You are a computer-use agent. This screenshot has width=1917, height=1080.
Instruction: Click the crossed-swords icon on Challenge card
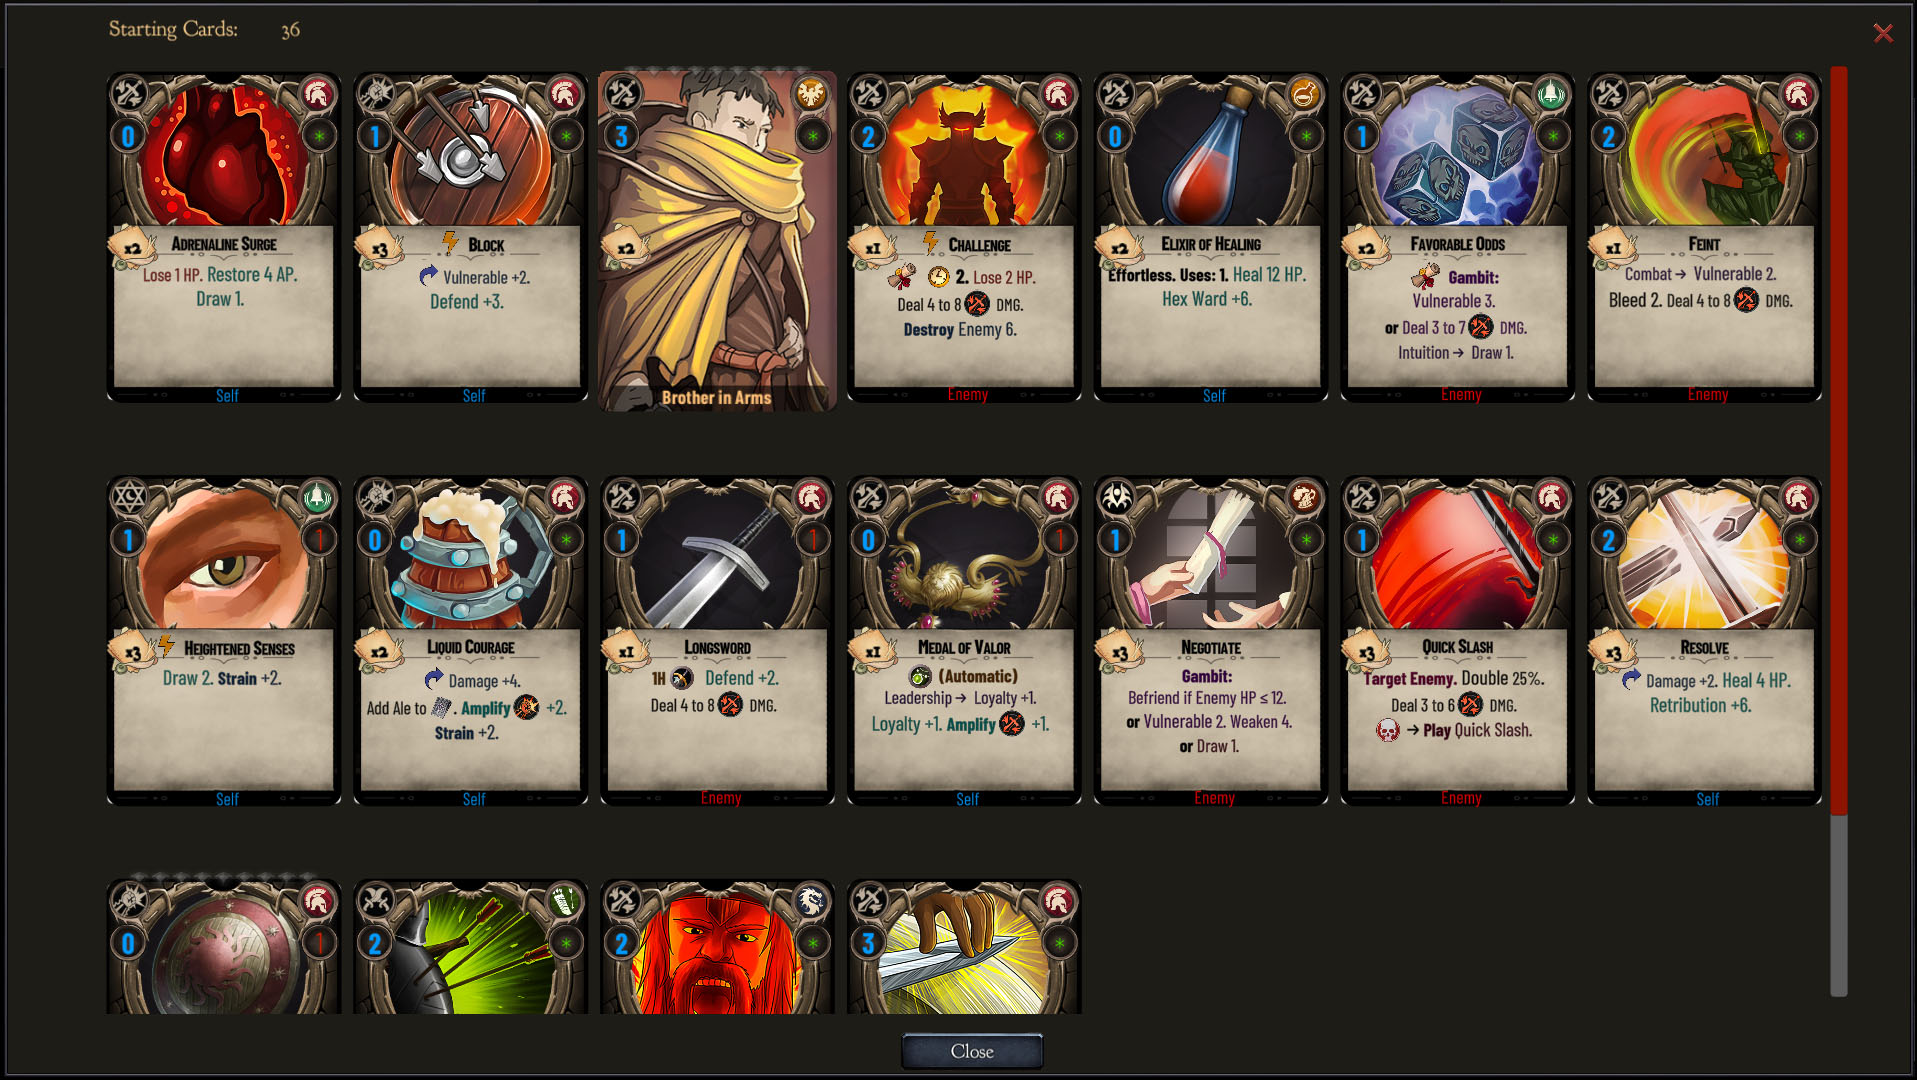click(869, 94)
